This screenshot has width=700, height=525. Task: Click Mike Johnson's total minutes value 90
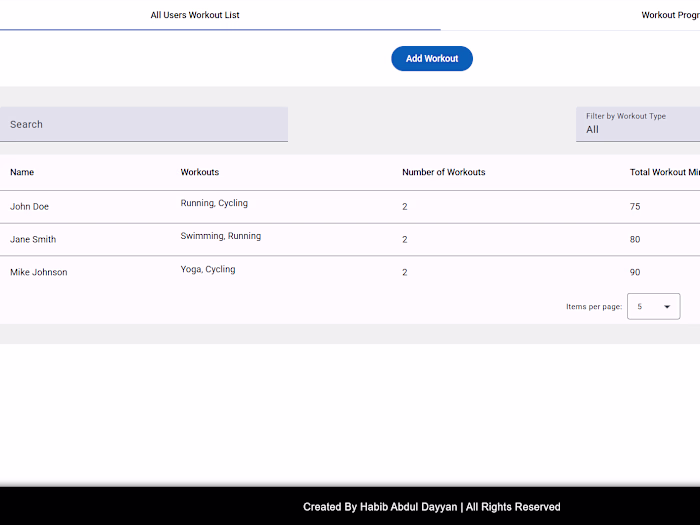pyautogui.click(x=635, y=272)
